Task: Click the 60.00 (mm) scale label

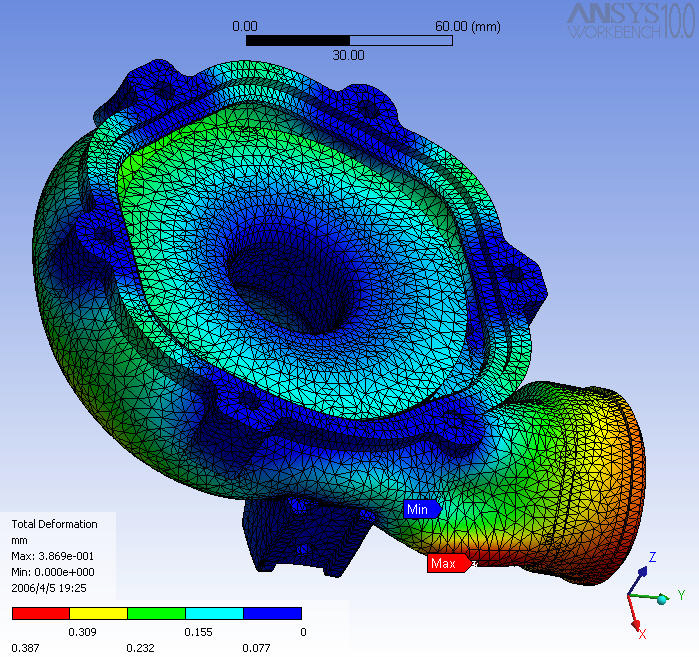Action: point(468,26)
